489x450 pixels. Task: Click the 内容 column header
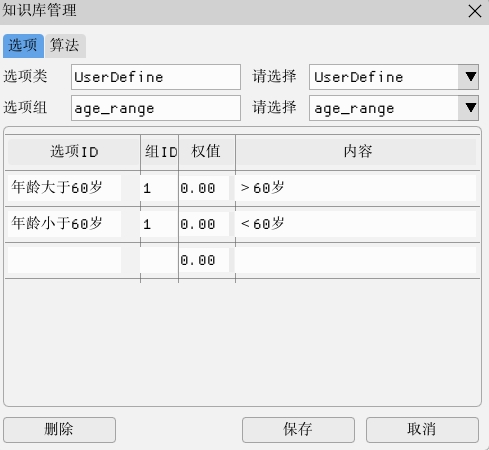pyautogui.click(x=357, y=152)
